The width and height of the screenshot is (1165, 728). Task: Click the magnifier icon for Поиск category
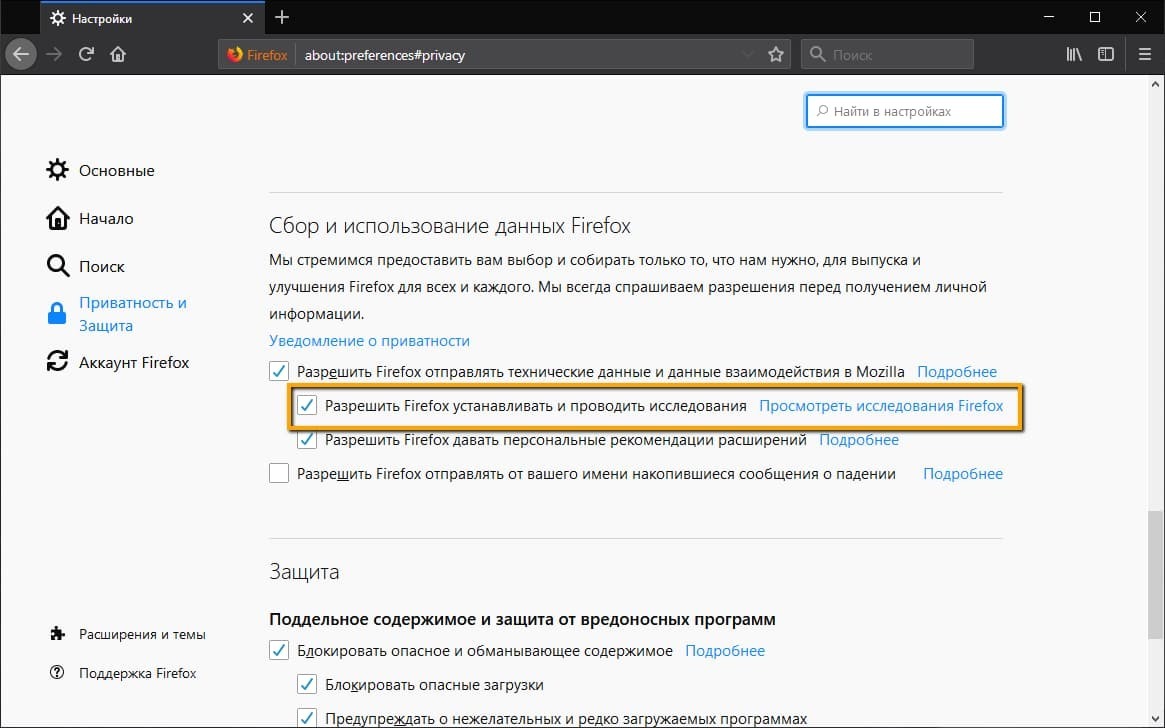(x=57, y=266)
